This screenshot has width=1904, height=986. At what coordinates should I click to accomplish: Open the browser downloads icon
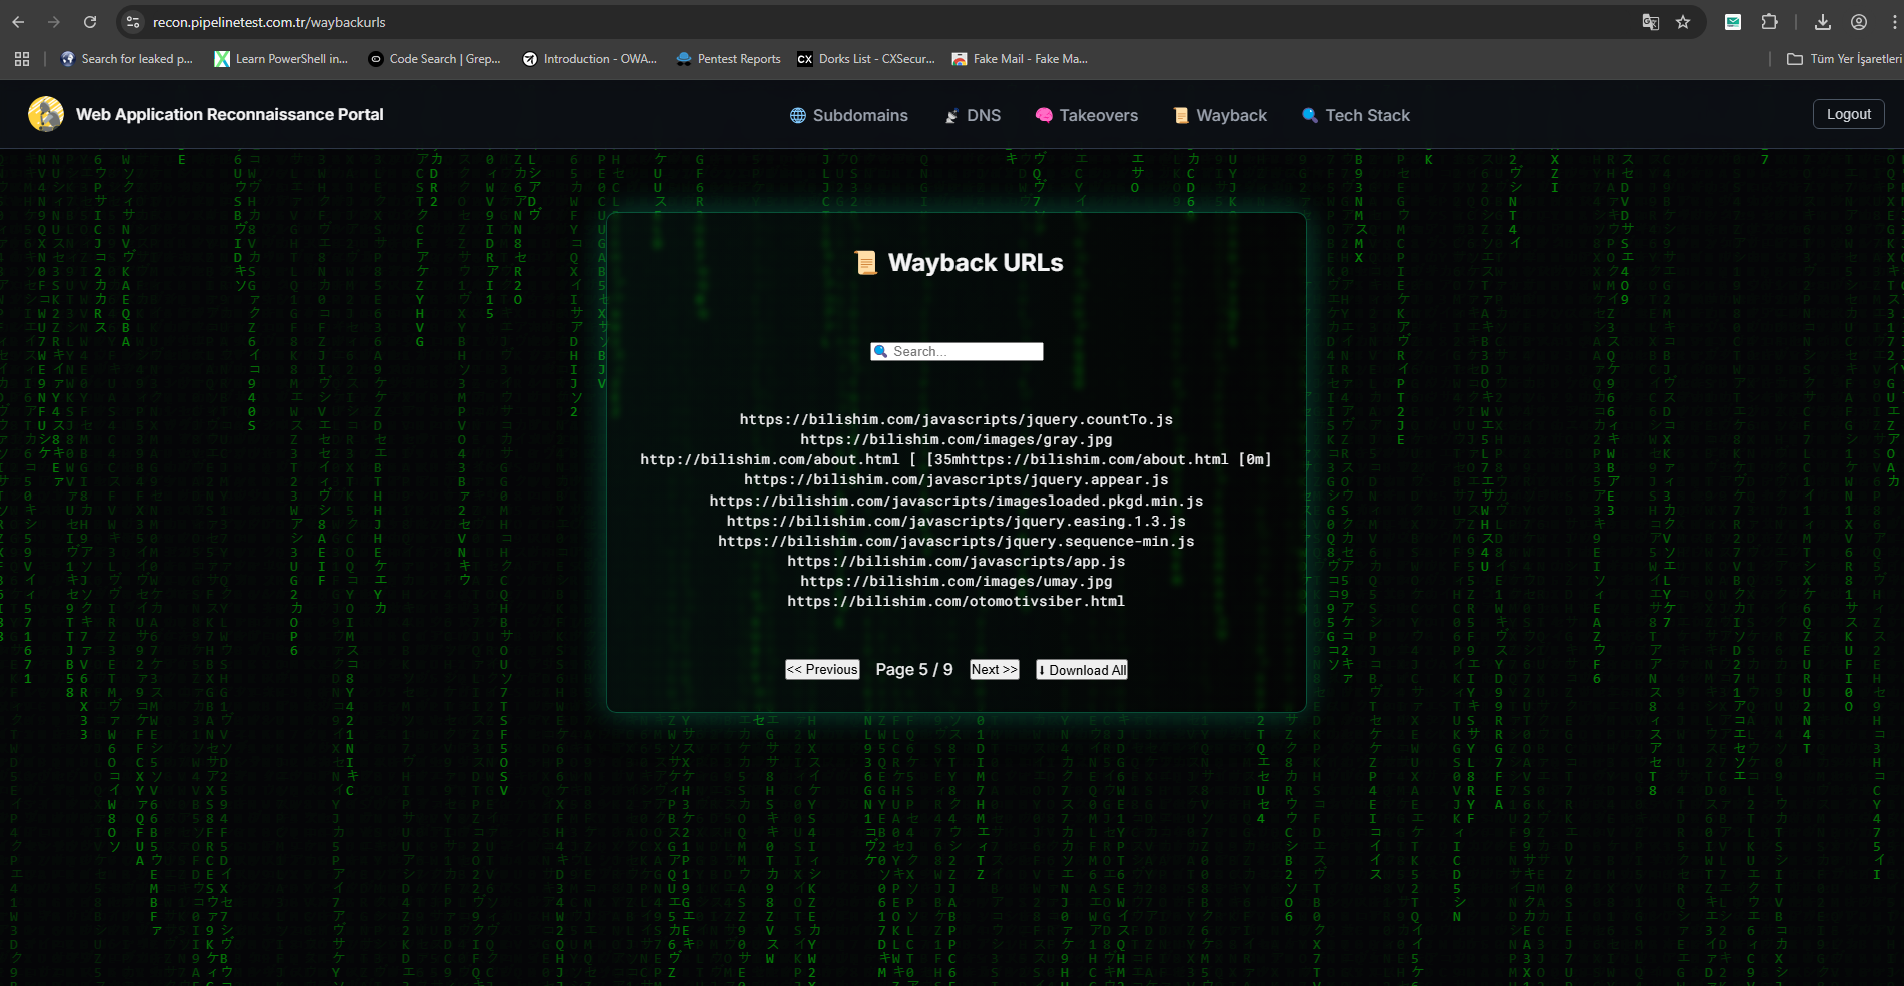coord(1823,22)
